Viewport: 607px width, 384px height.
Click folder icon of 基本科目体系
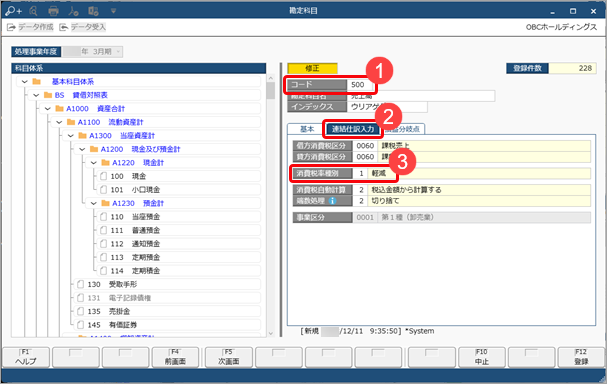click(37, 82)
